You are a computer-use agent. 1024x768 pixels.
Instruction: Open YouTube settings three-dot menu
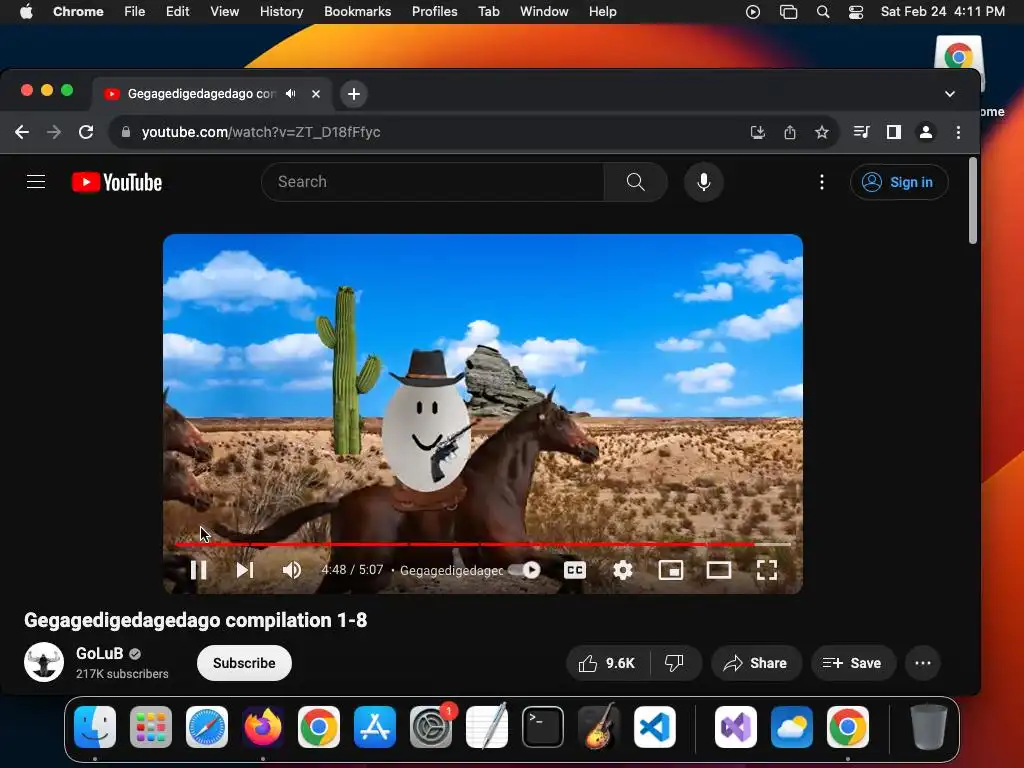[822, 182]
